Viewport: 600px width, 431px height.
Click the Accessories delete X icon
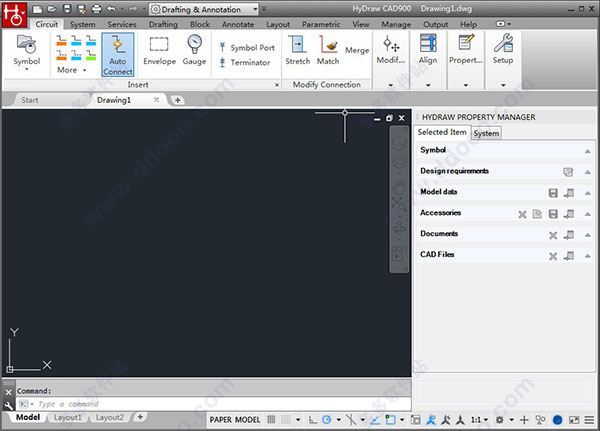point(522,214)
